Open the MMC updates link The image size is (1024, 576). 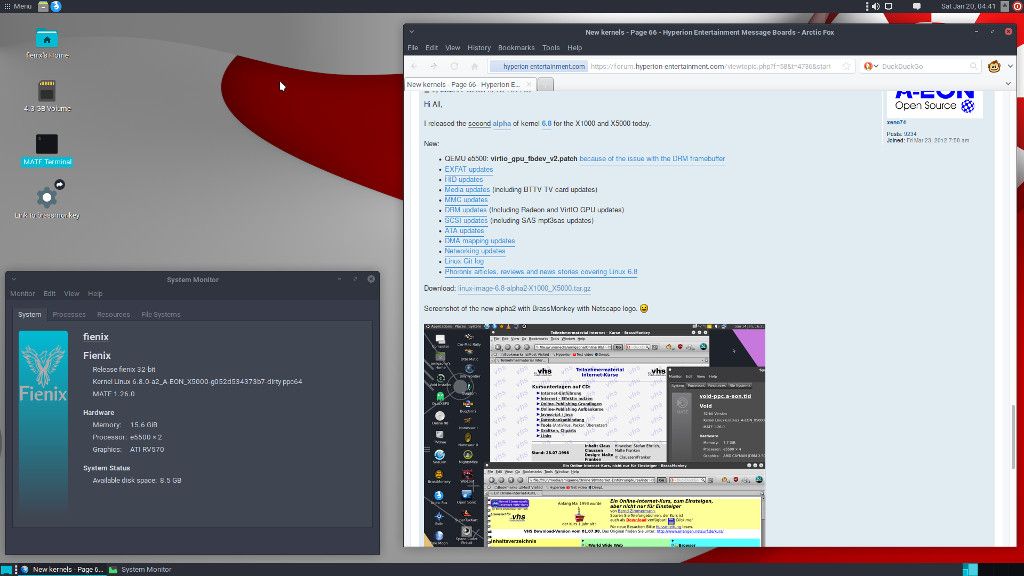click(466, 200)
